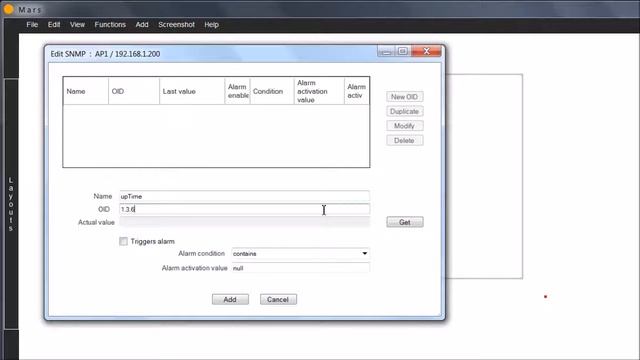Open the Layouts side panel
Screen dimensions: 640x360
click(11, 204)
